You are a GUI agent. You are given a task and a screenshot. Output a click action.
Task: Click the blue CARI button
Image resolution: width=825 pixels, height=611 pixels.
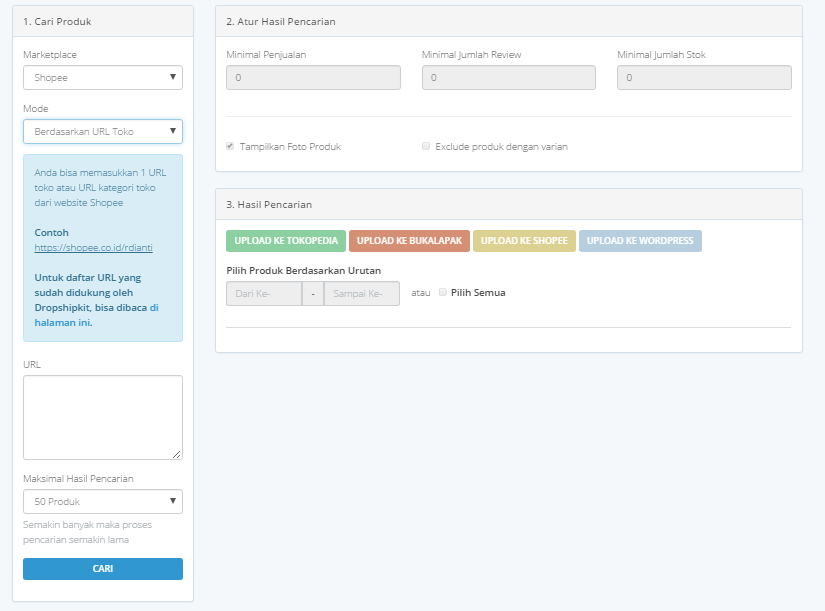(x=103, y=569)
